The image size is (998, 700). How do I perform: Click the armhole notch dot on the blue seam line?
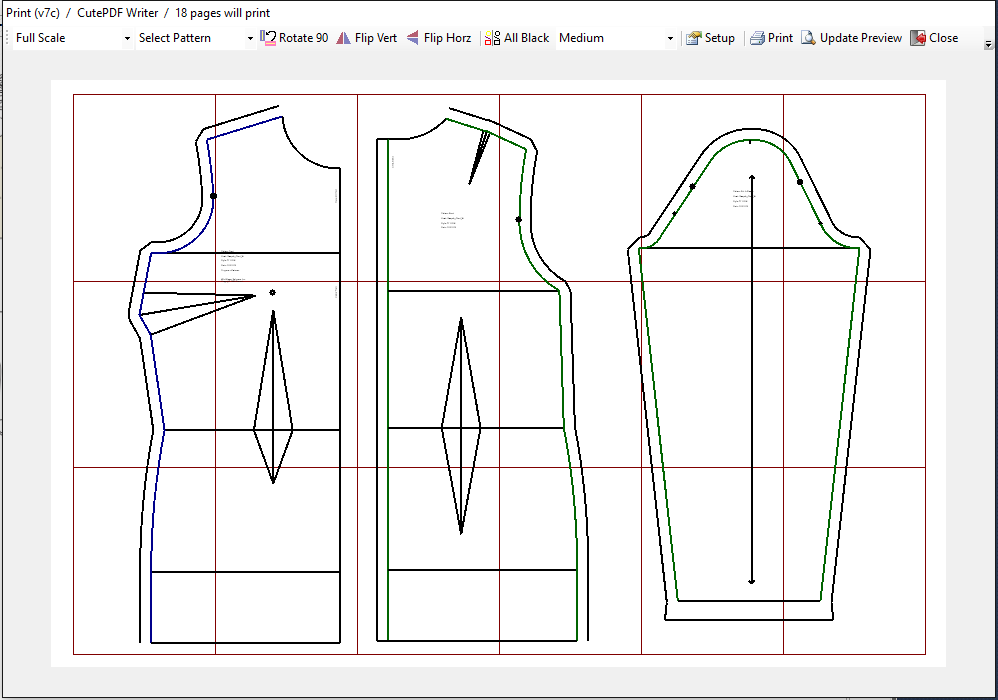click(213, 196)
